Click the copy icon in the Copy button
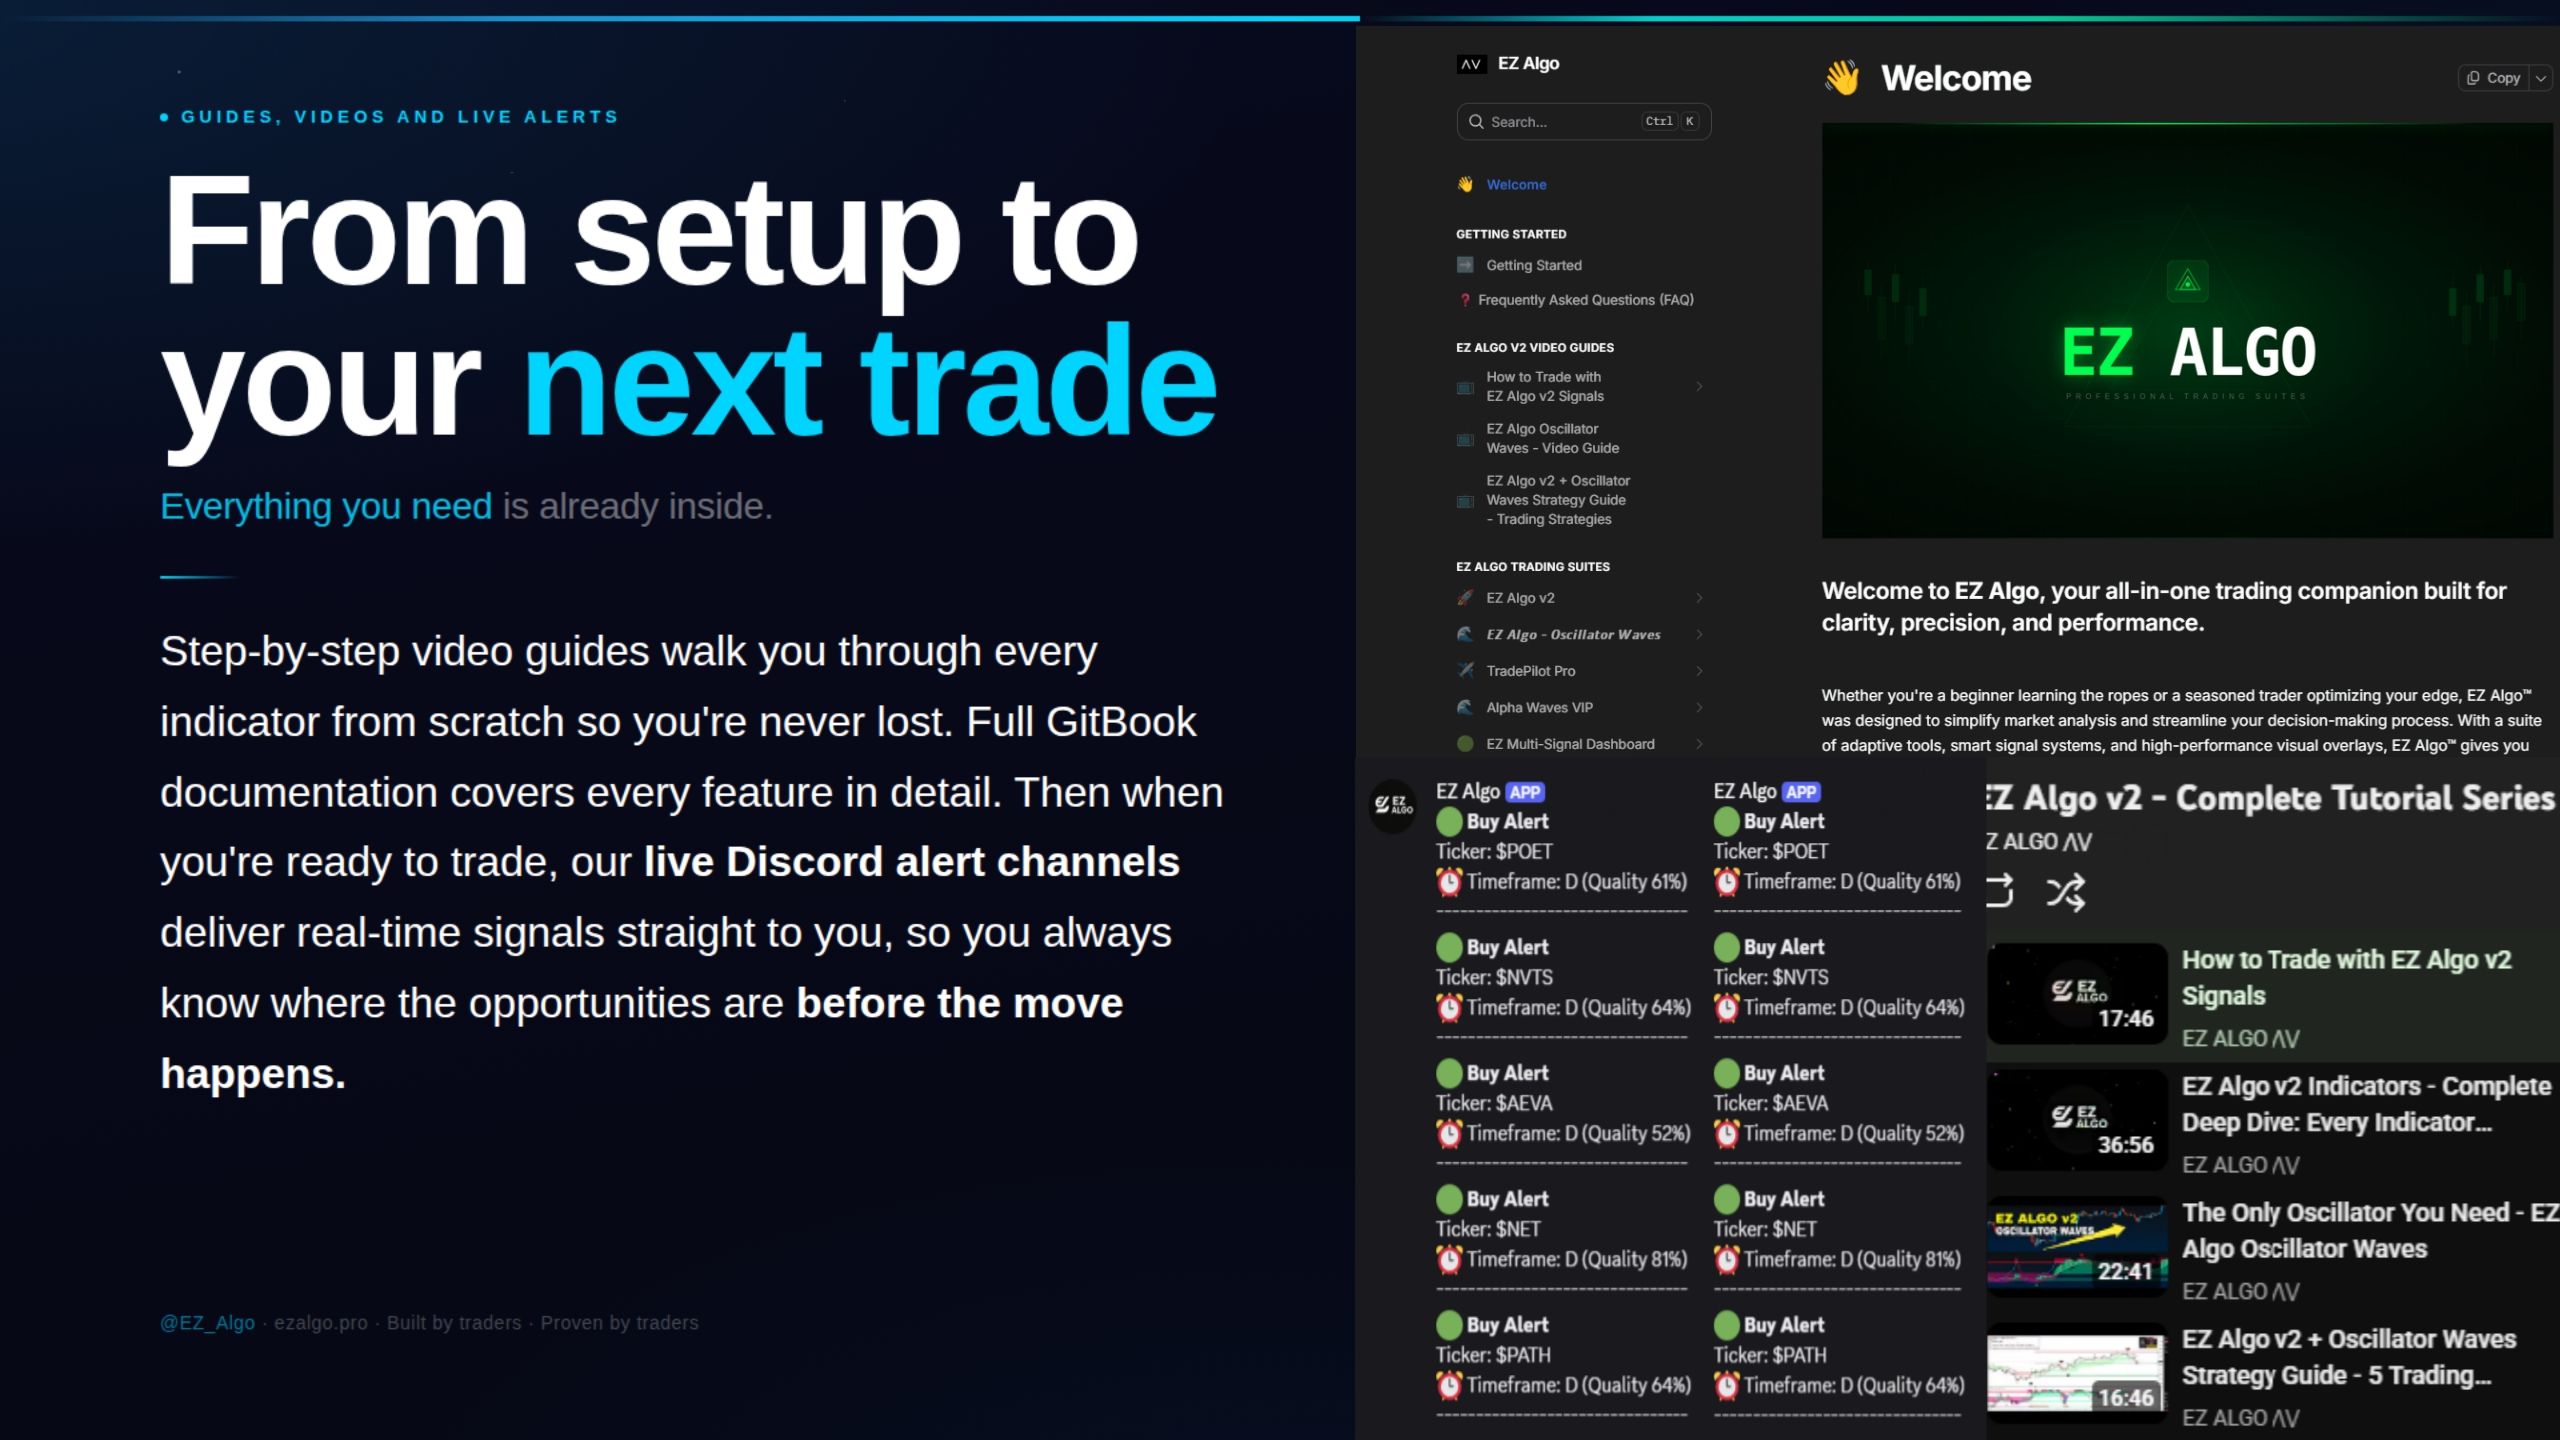This screenshot has width=2560, height=1440. [x=2473, y=78]
